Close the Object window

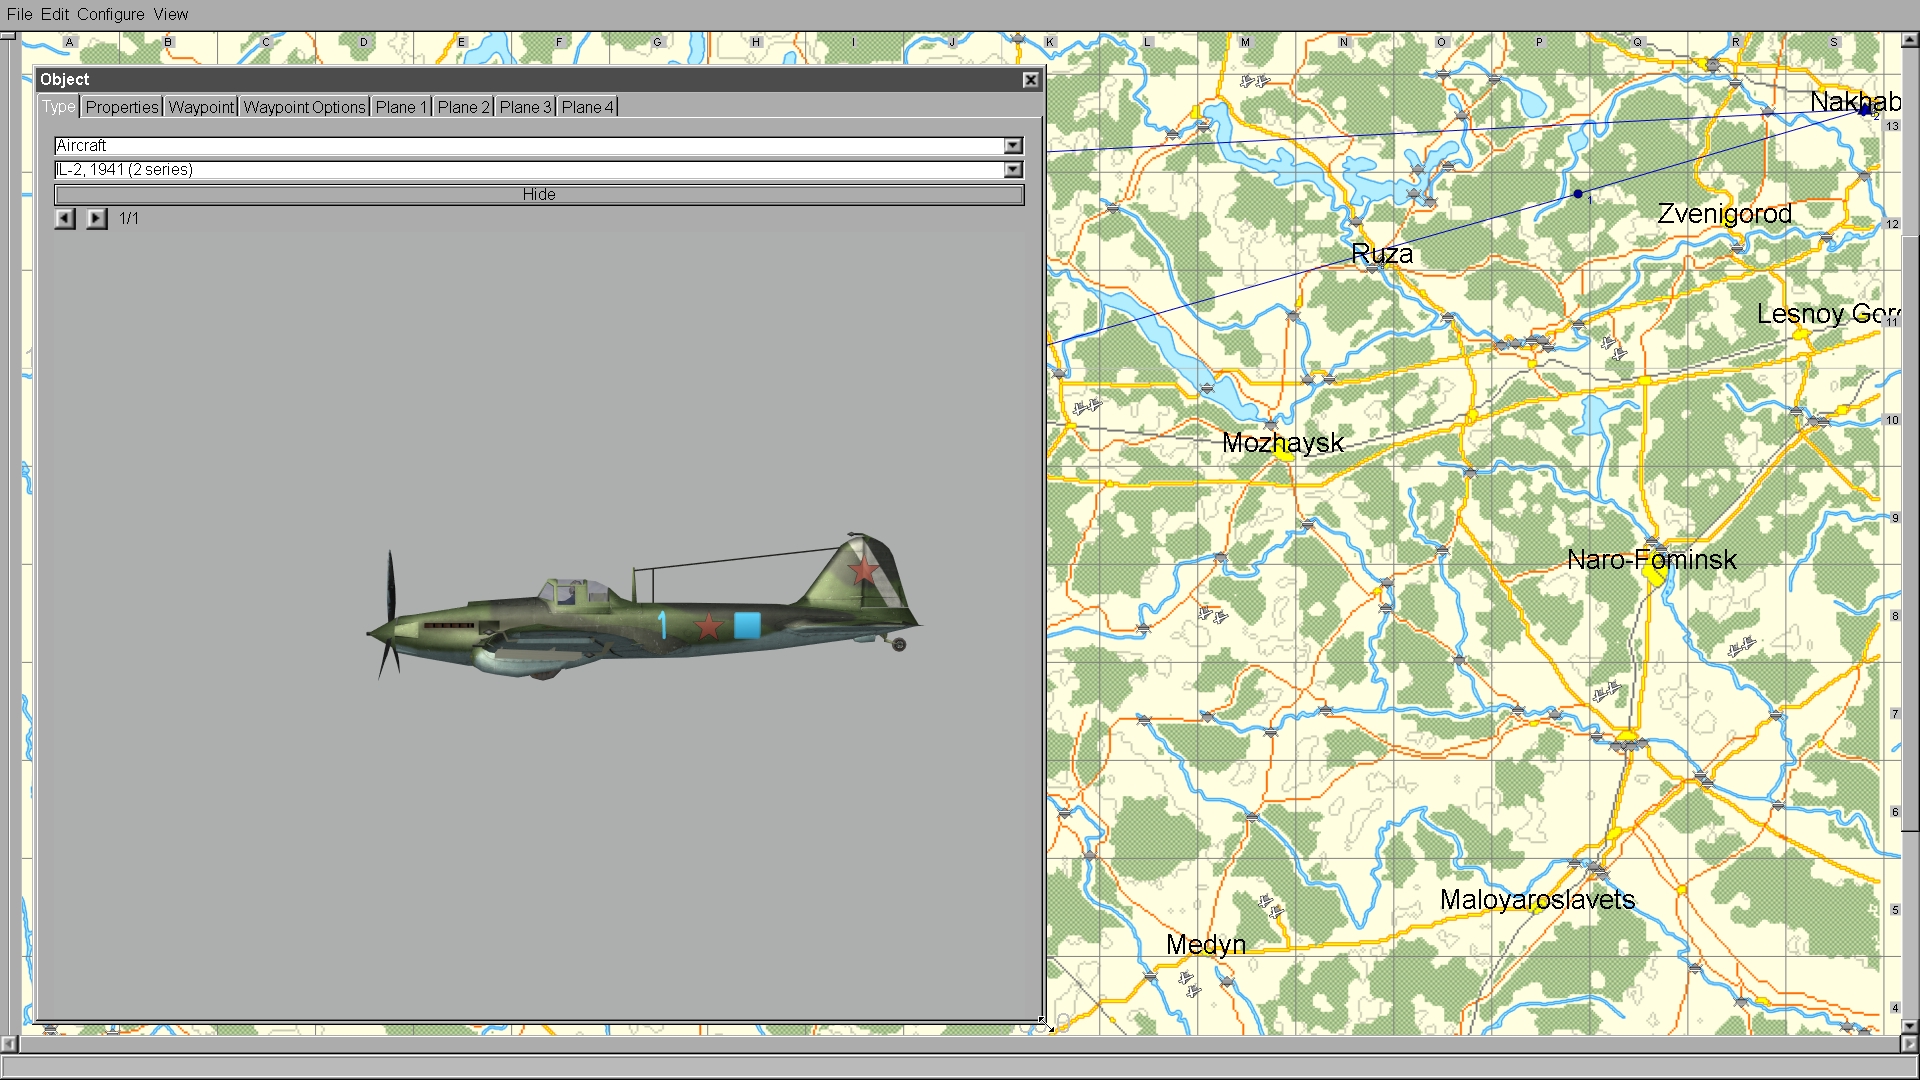[x=1031, y=80]
